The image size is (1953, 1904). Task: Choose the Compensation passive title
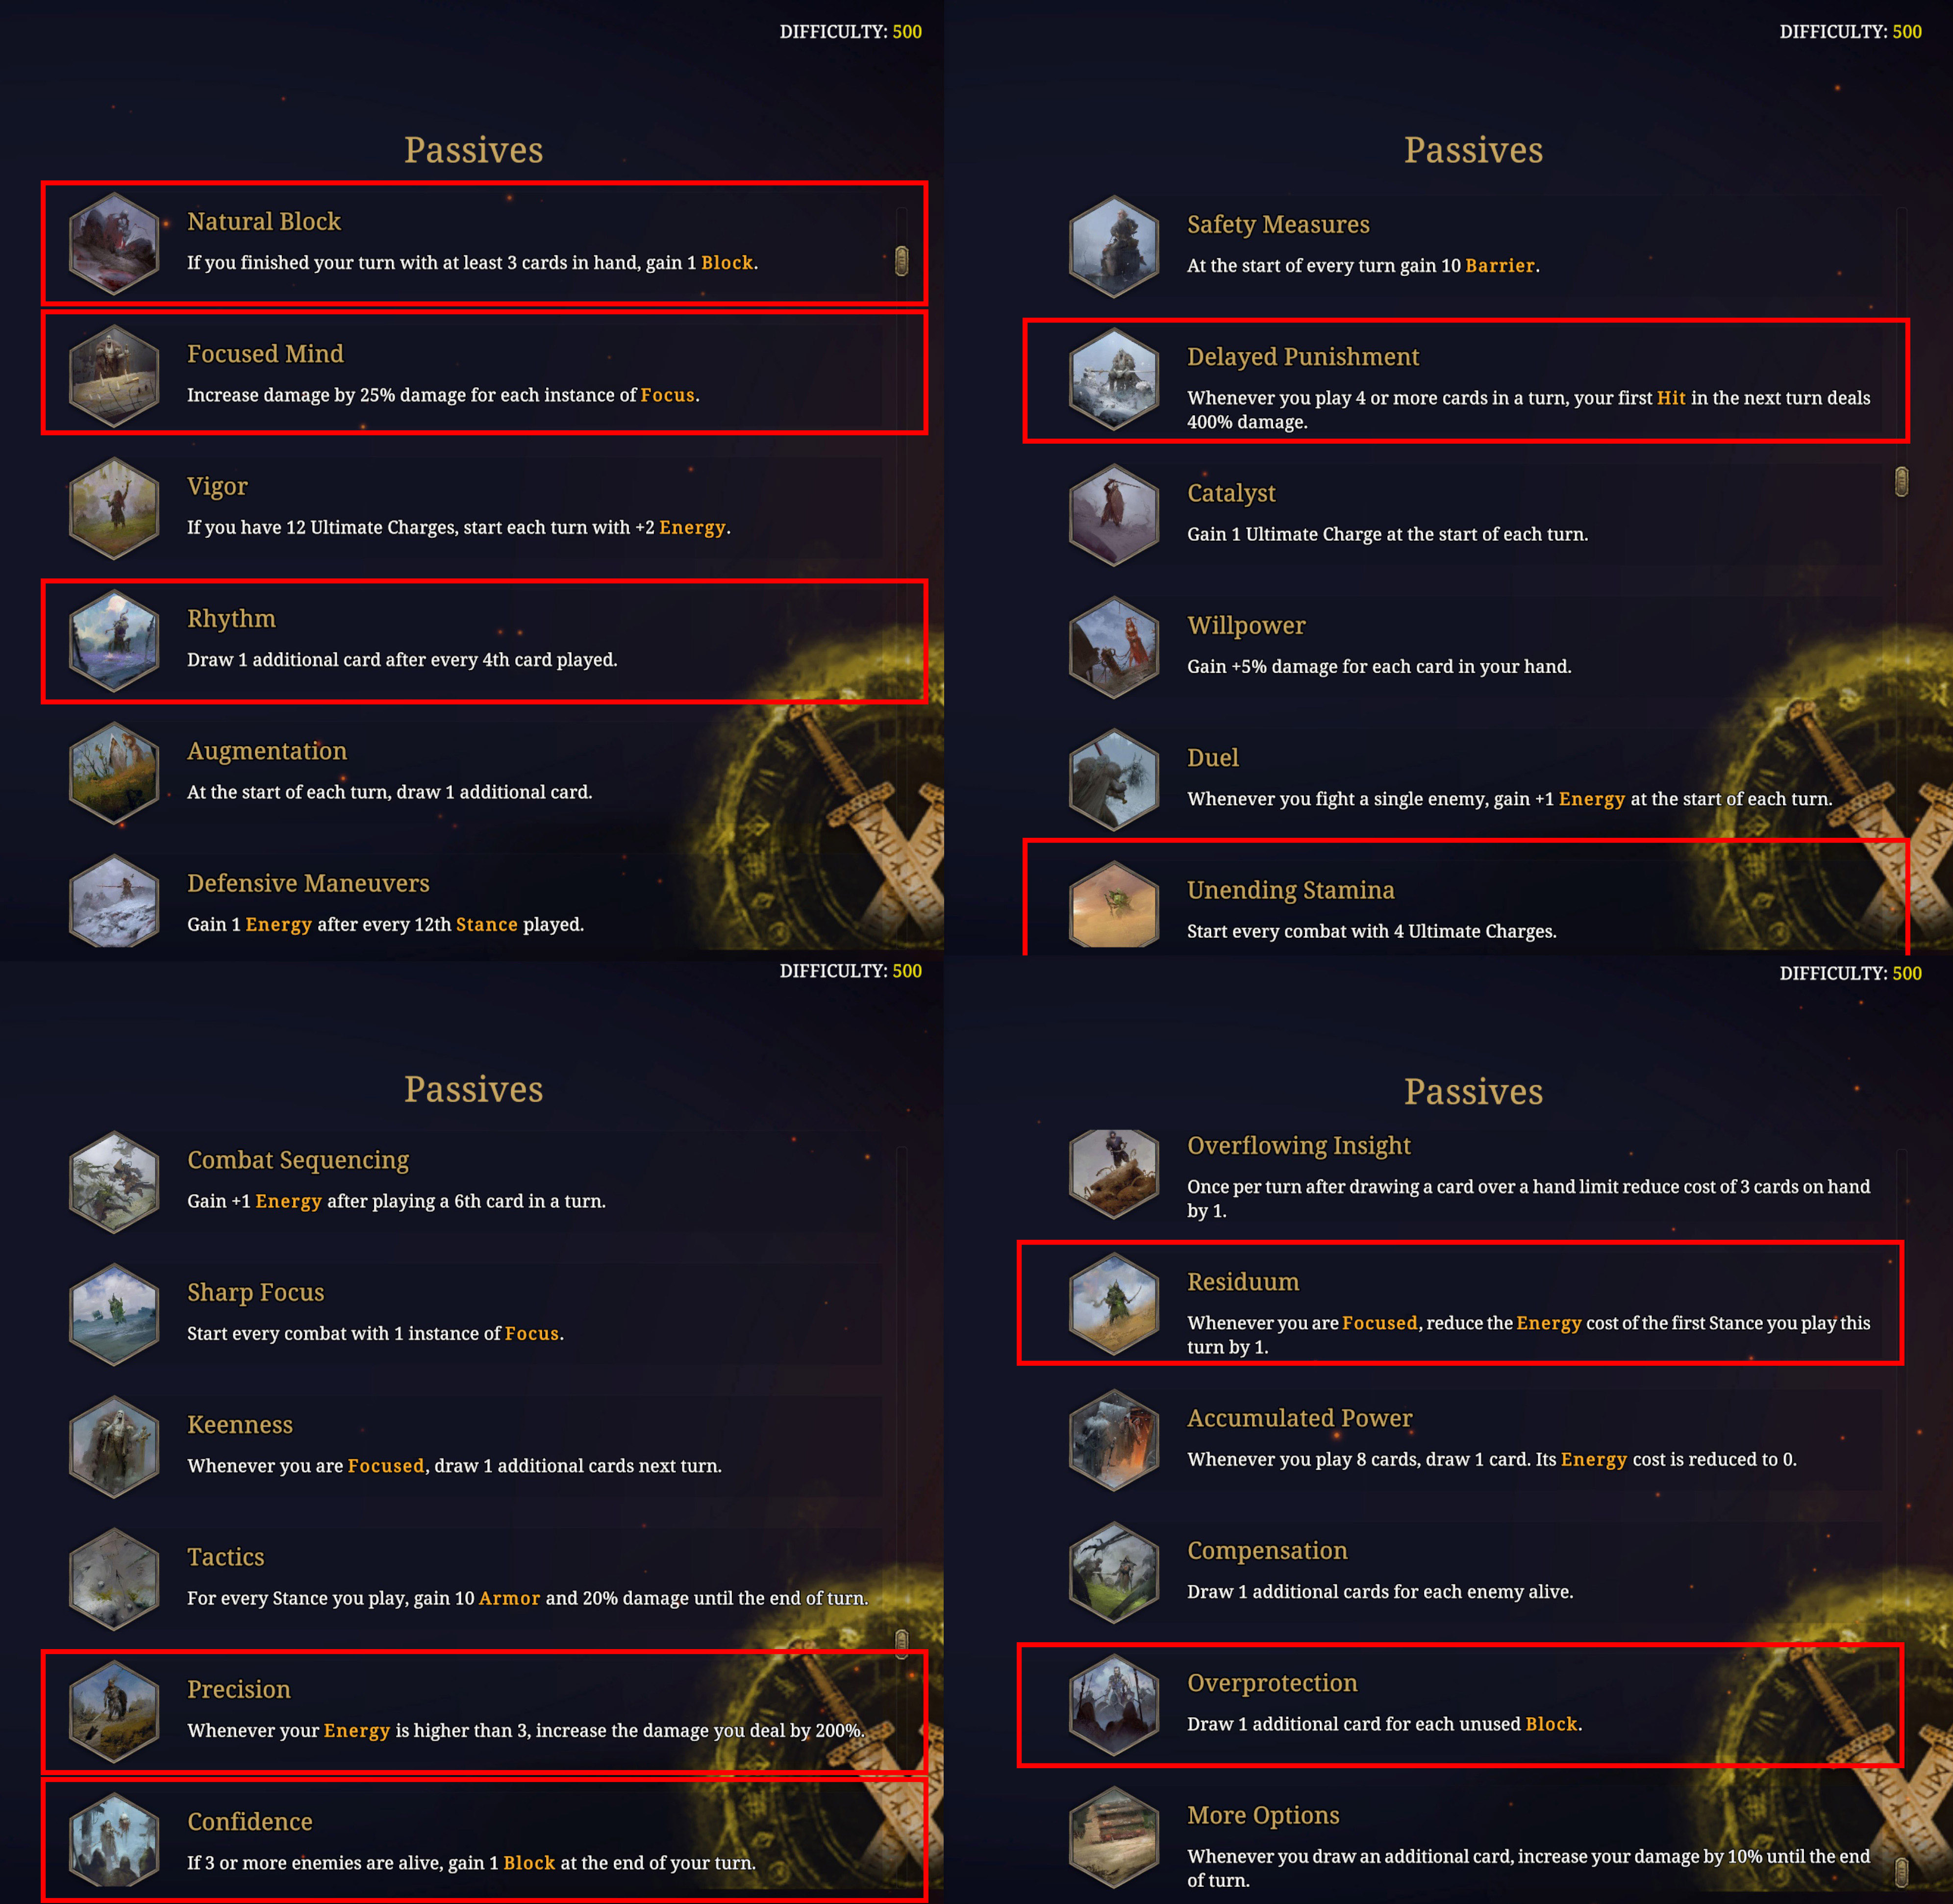[1267, 1550]
